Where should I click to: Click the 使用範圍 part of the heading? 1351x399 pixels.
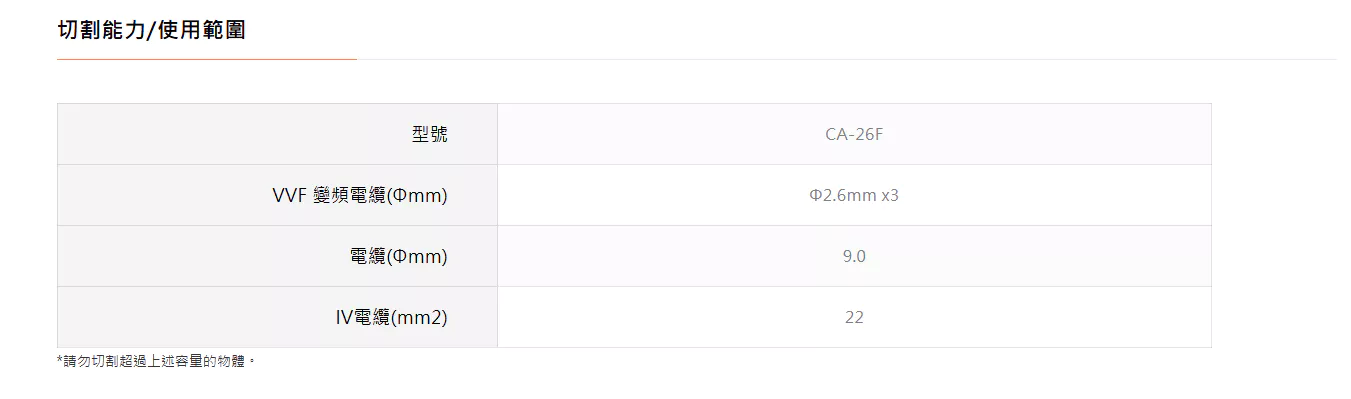tap(200, 30)
